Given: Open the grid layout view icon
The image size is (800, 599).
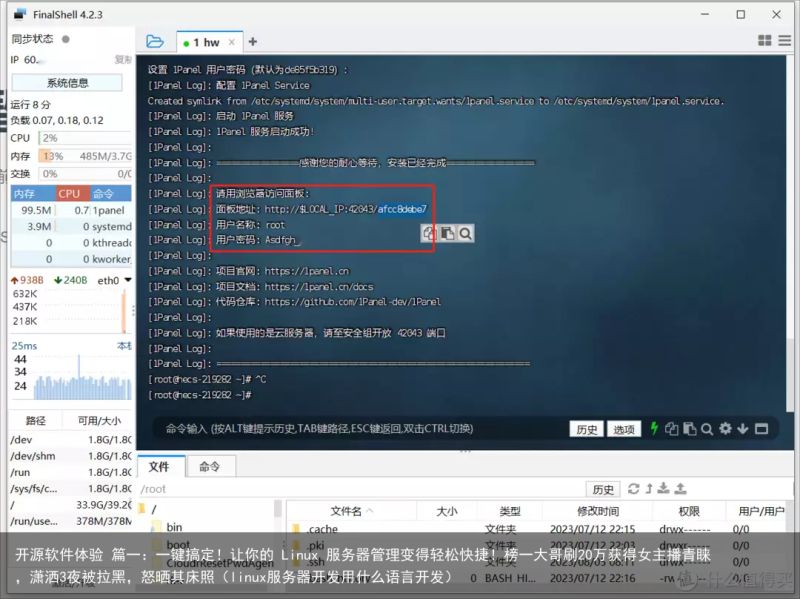Looking at the screenshot, I should (x=765, y=41).
